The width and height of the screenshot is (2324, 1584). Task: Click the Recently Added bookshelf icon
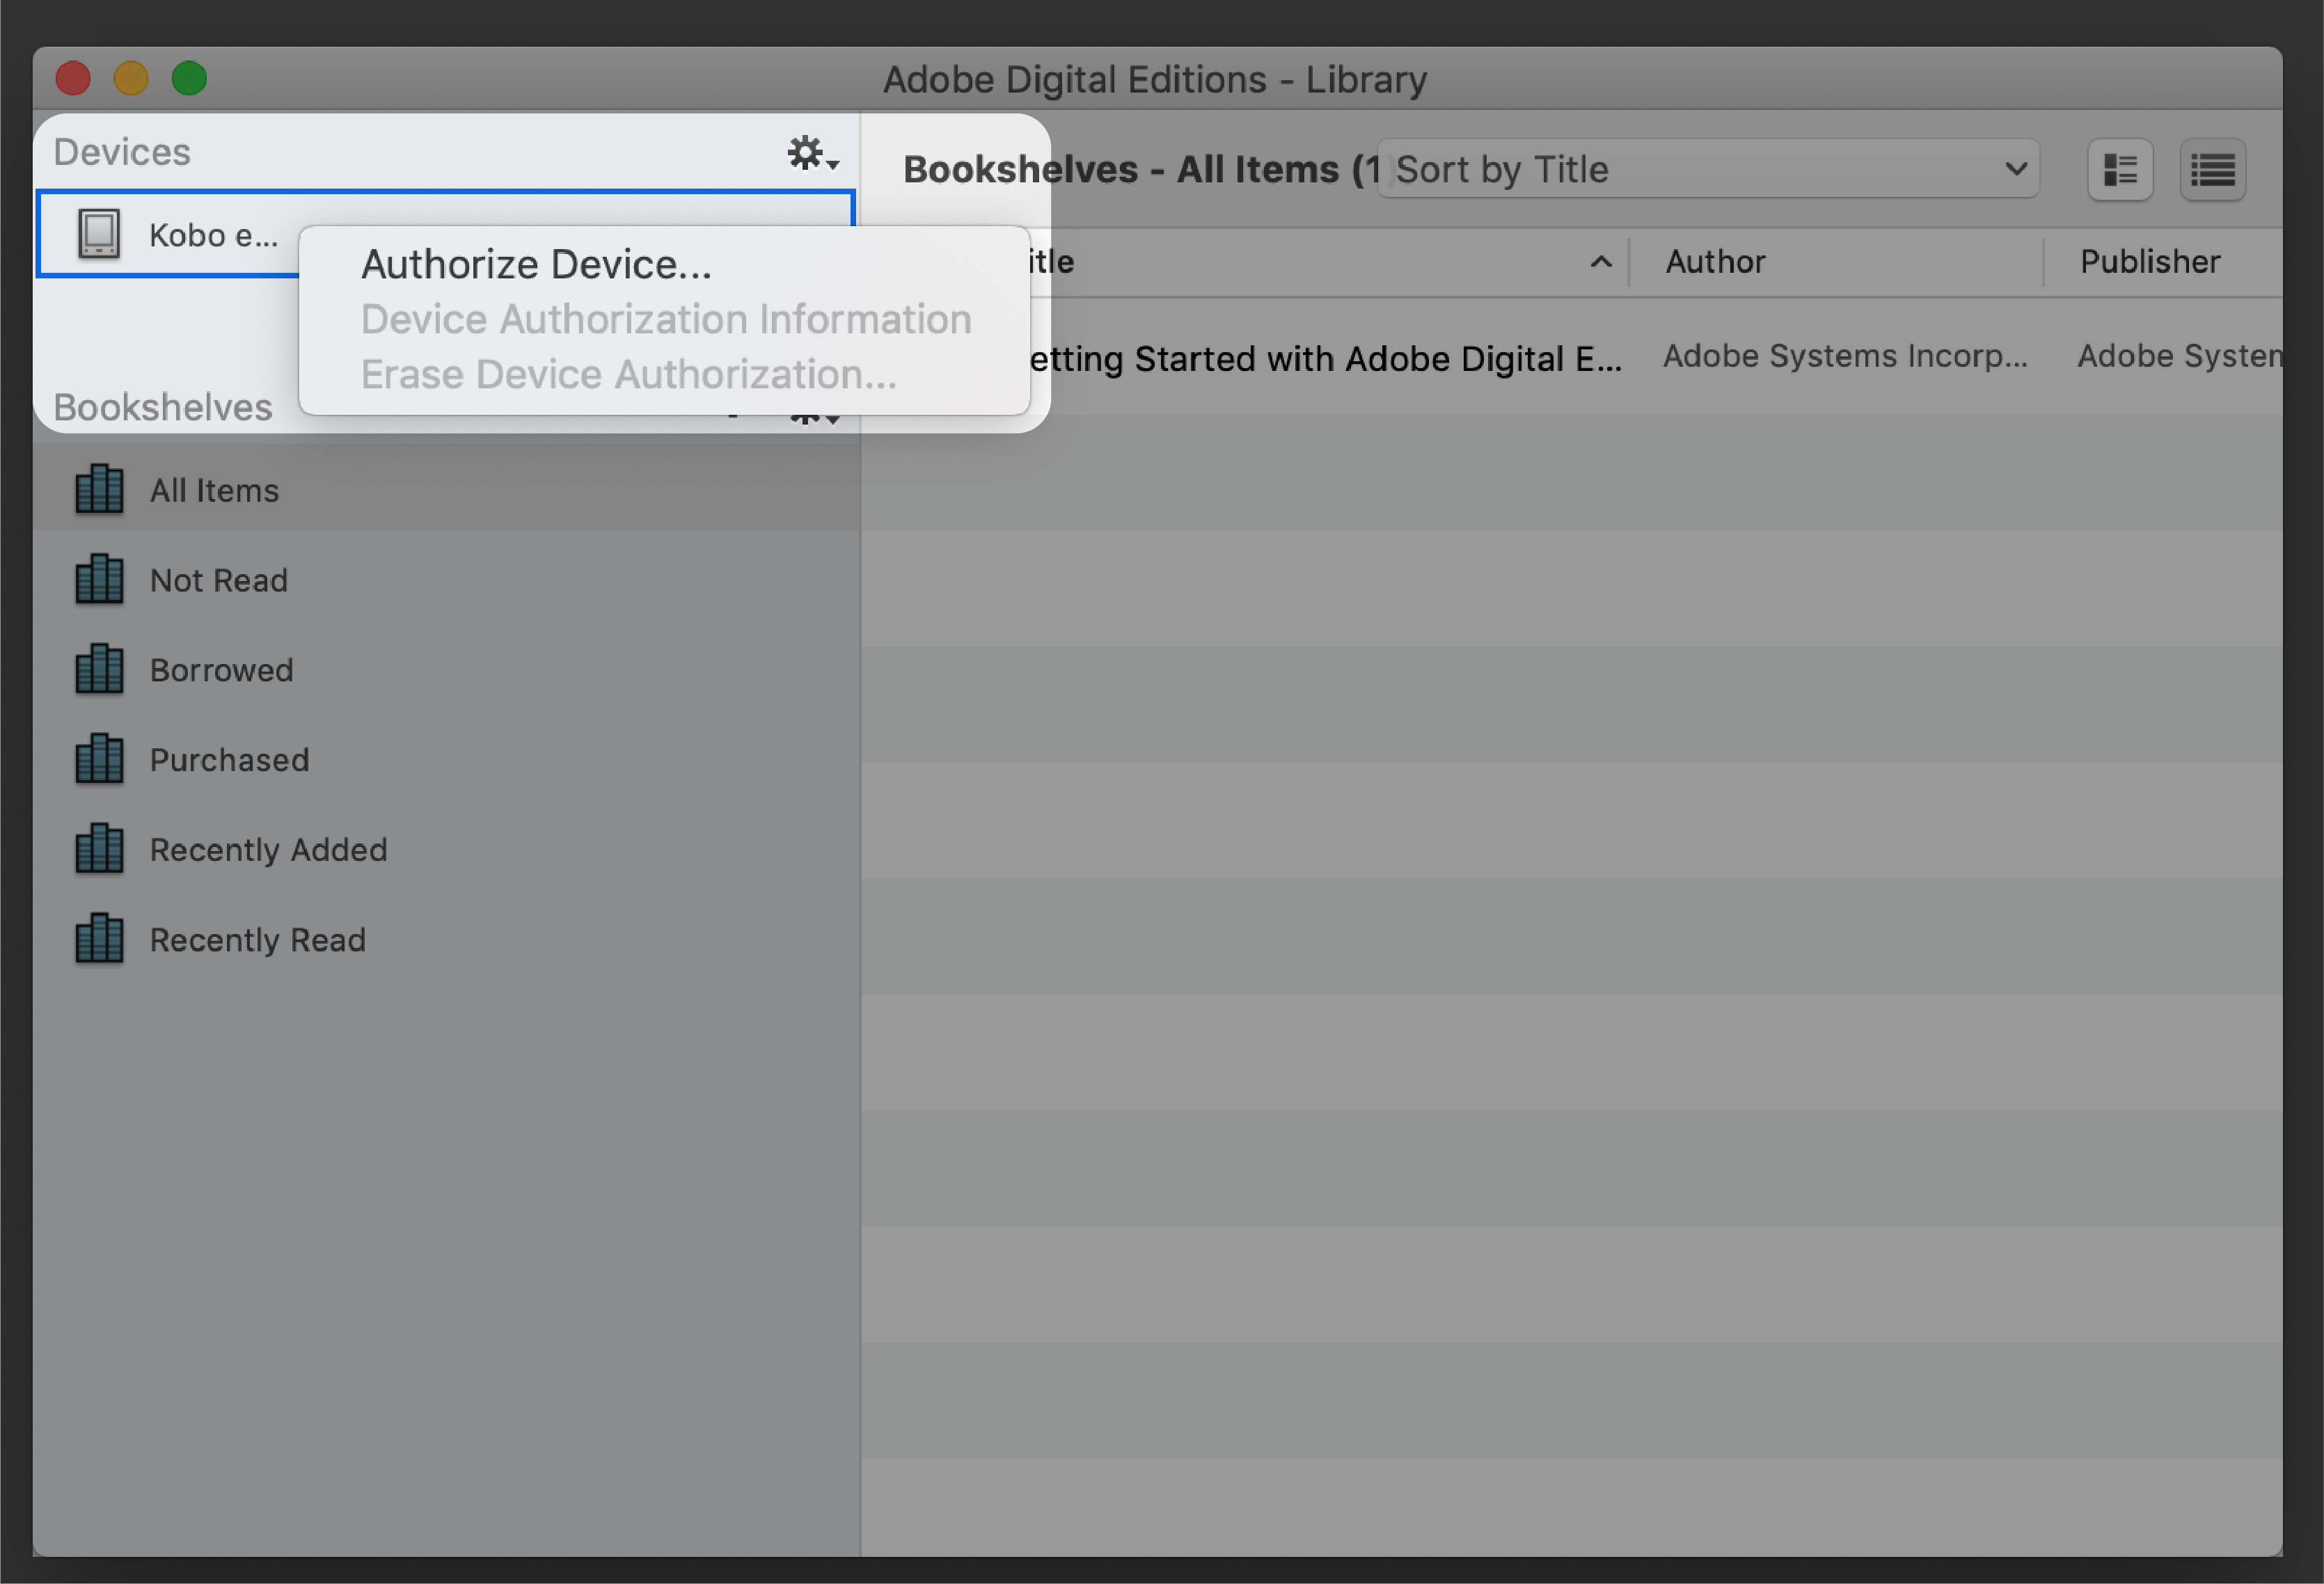[x=97, y=849]
